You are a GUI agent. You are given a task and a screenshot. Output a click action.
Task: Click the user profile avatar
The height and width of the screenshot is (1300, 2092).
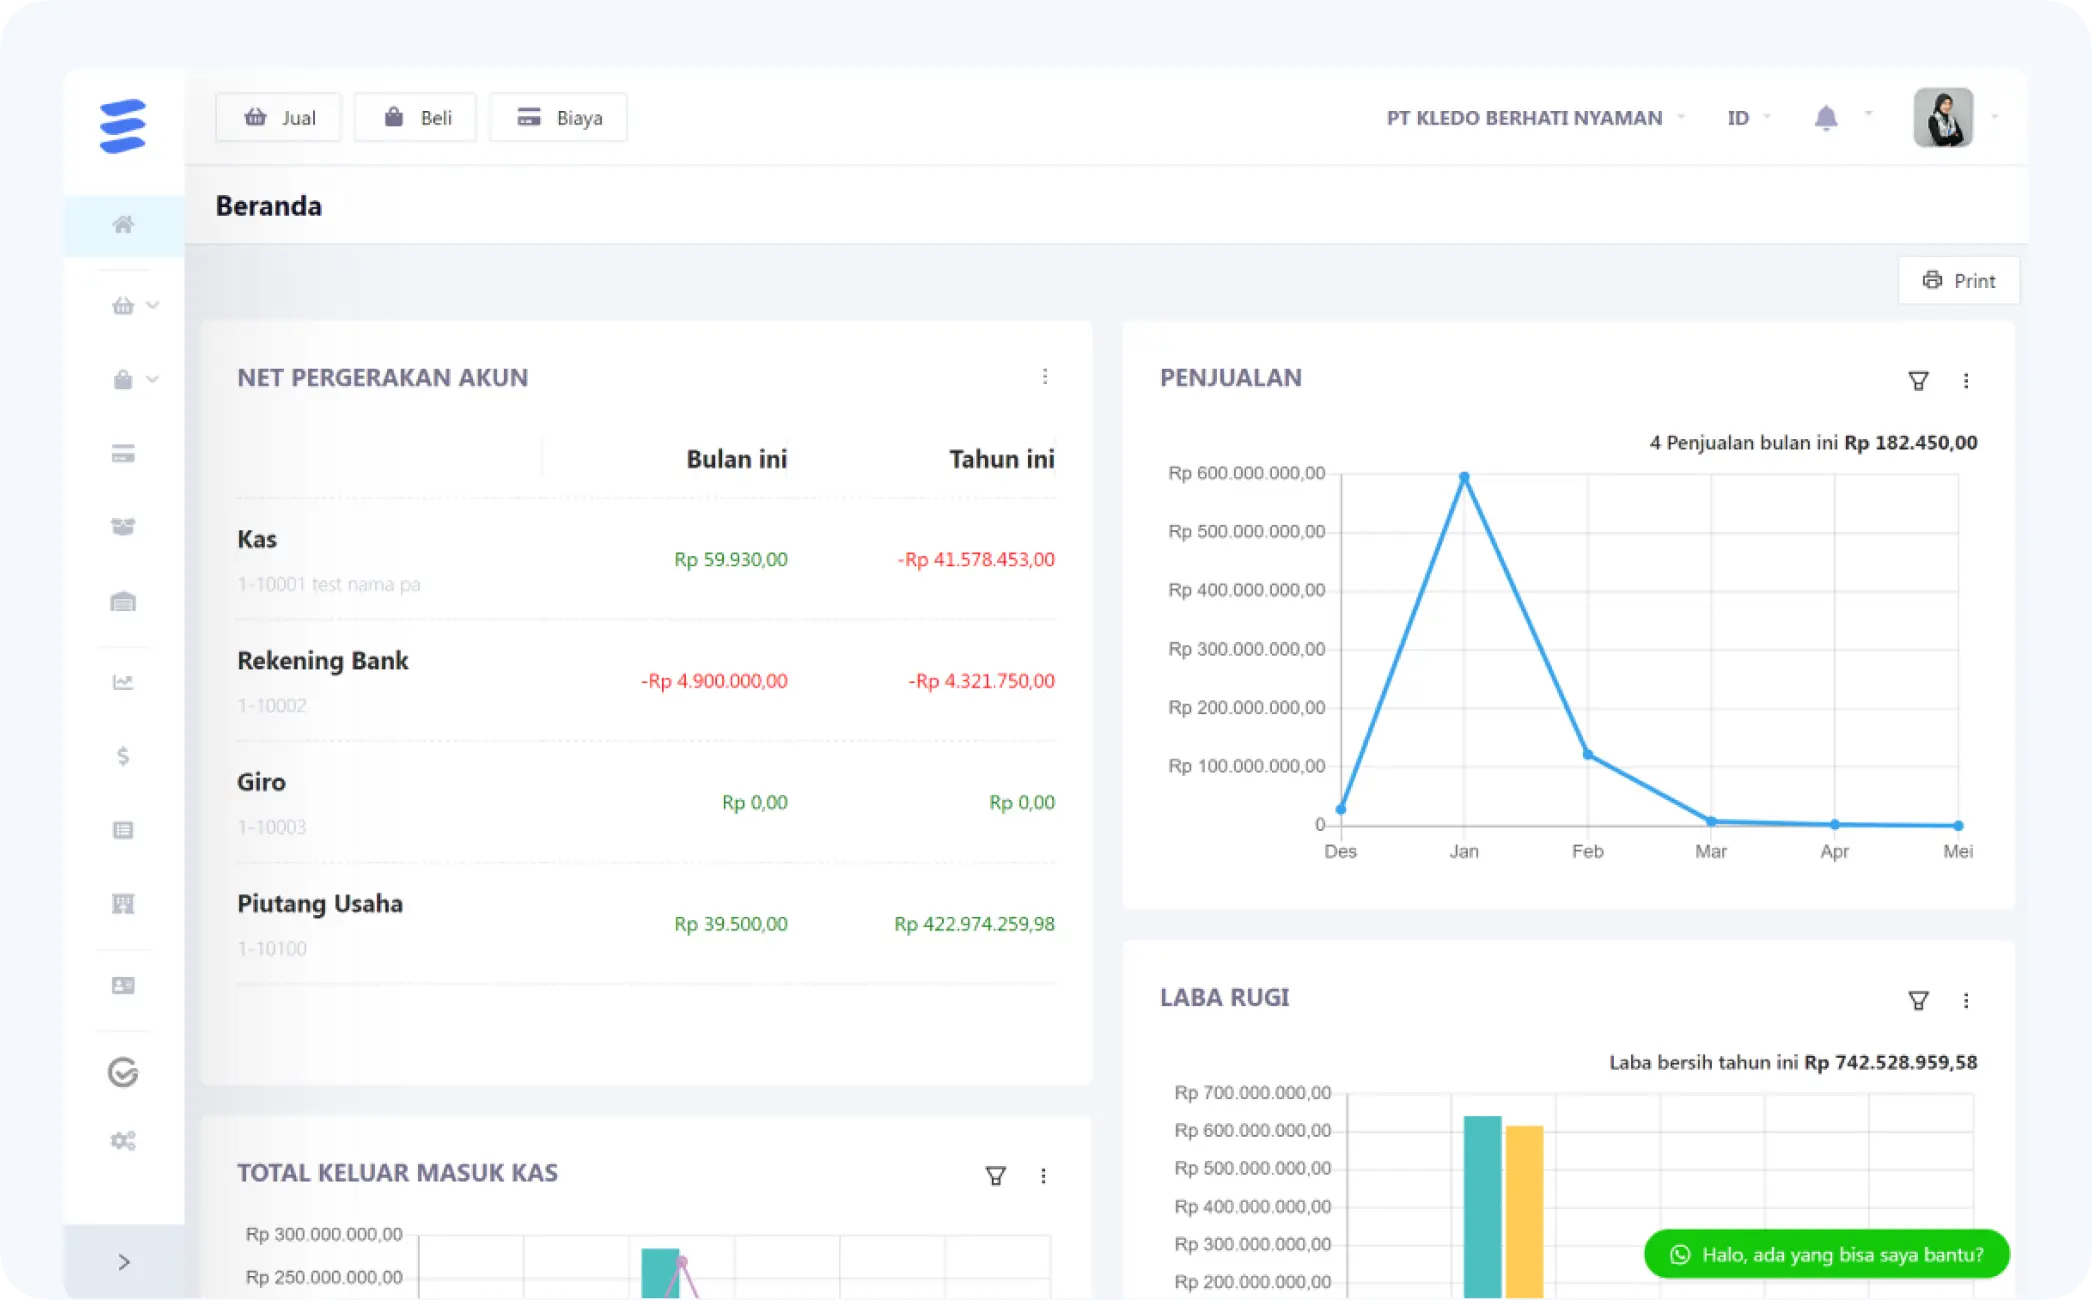pos(1943,117)
